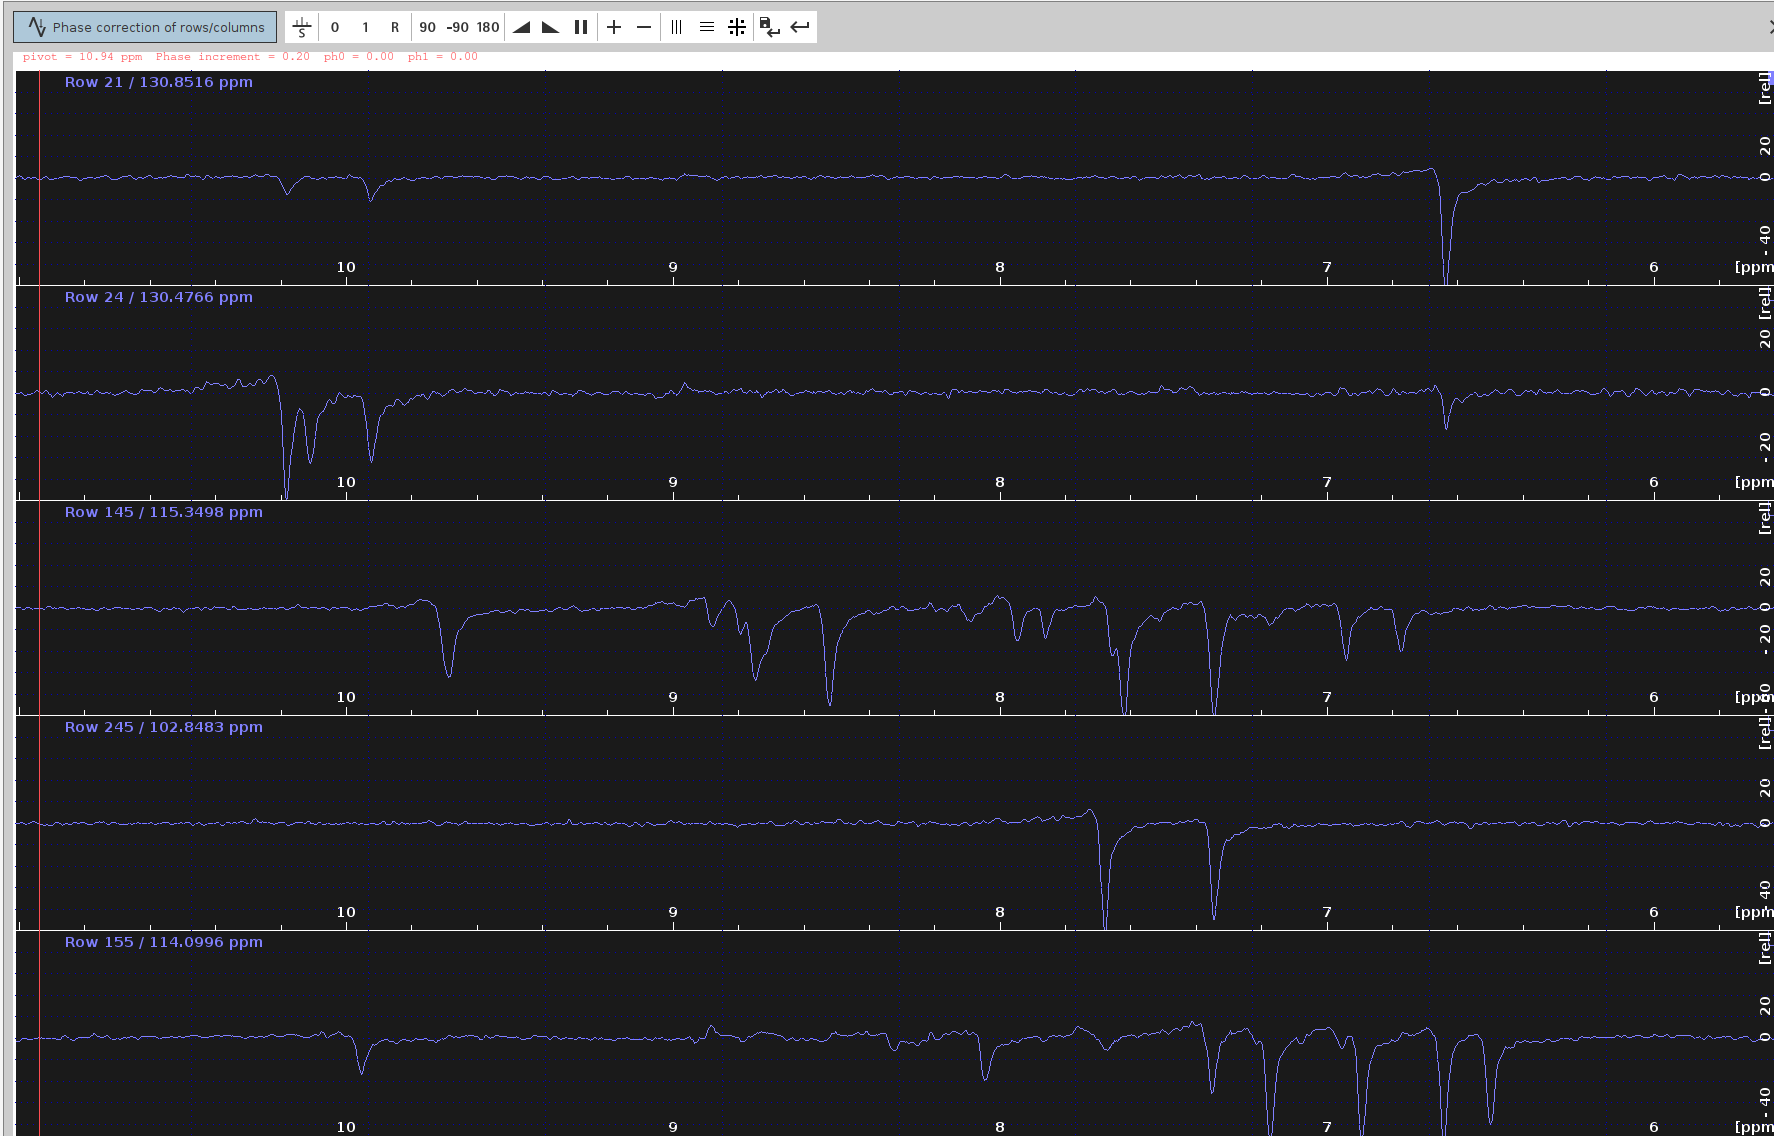Apply the 180 degree phase button
The image size is (1774, 1136).
coord(488,27)
